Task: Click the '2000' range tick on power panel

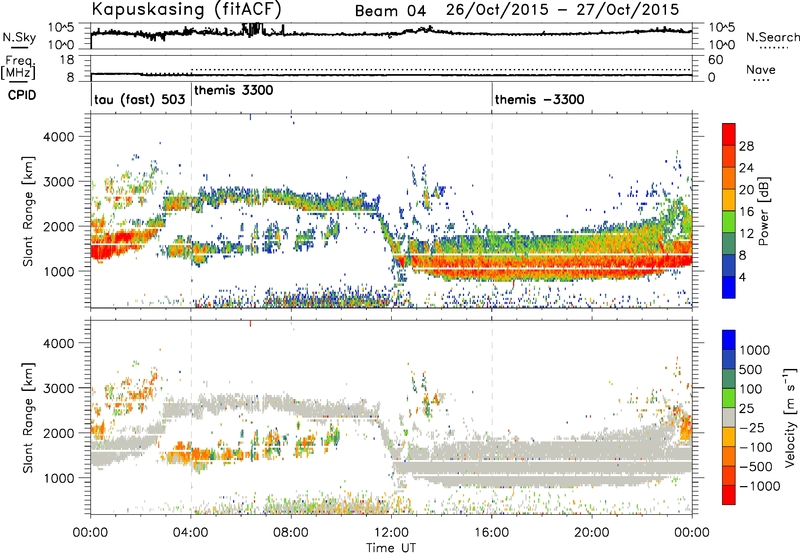Action: click(59, 226)
